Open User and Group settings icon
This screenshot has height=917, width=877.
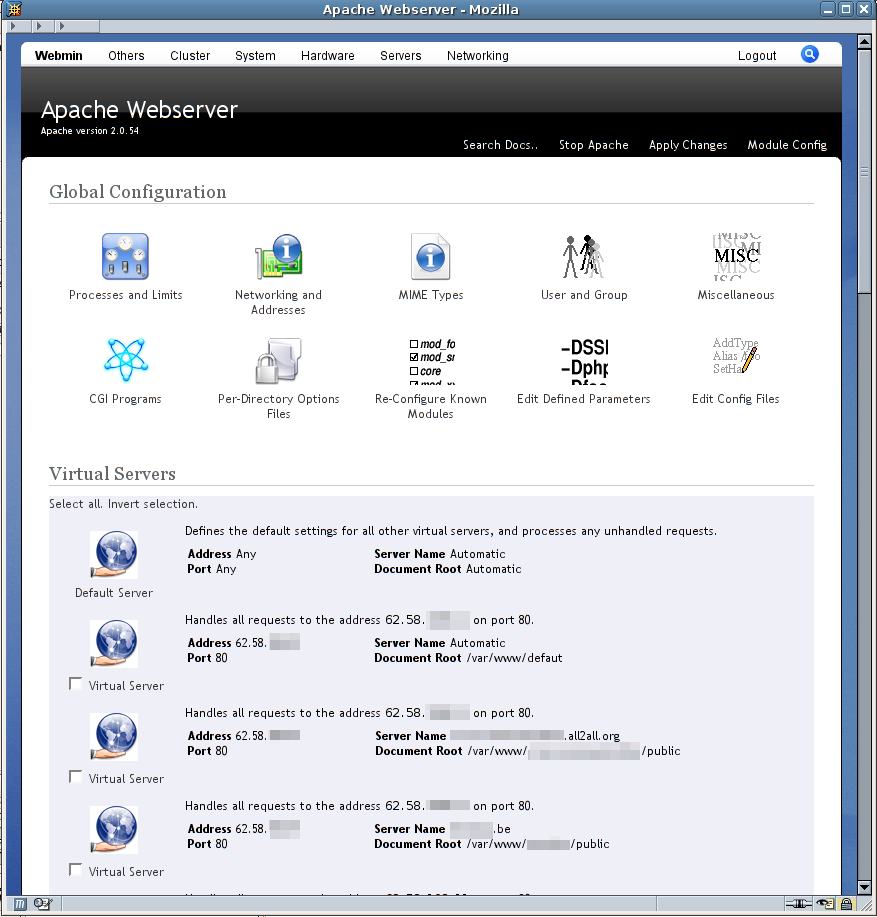584,257
